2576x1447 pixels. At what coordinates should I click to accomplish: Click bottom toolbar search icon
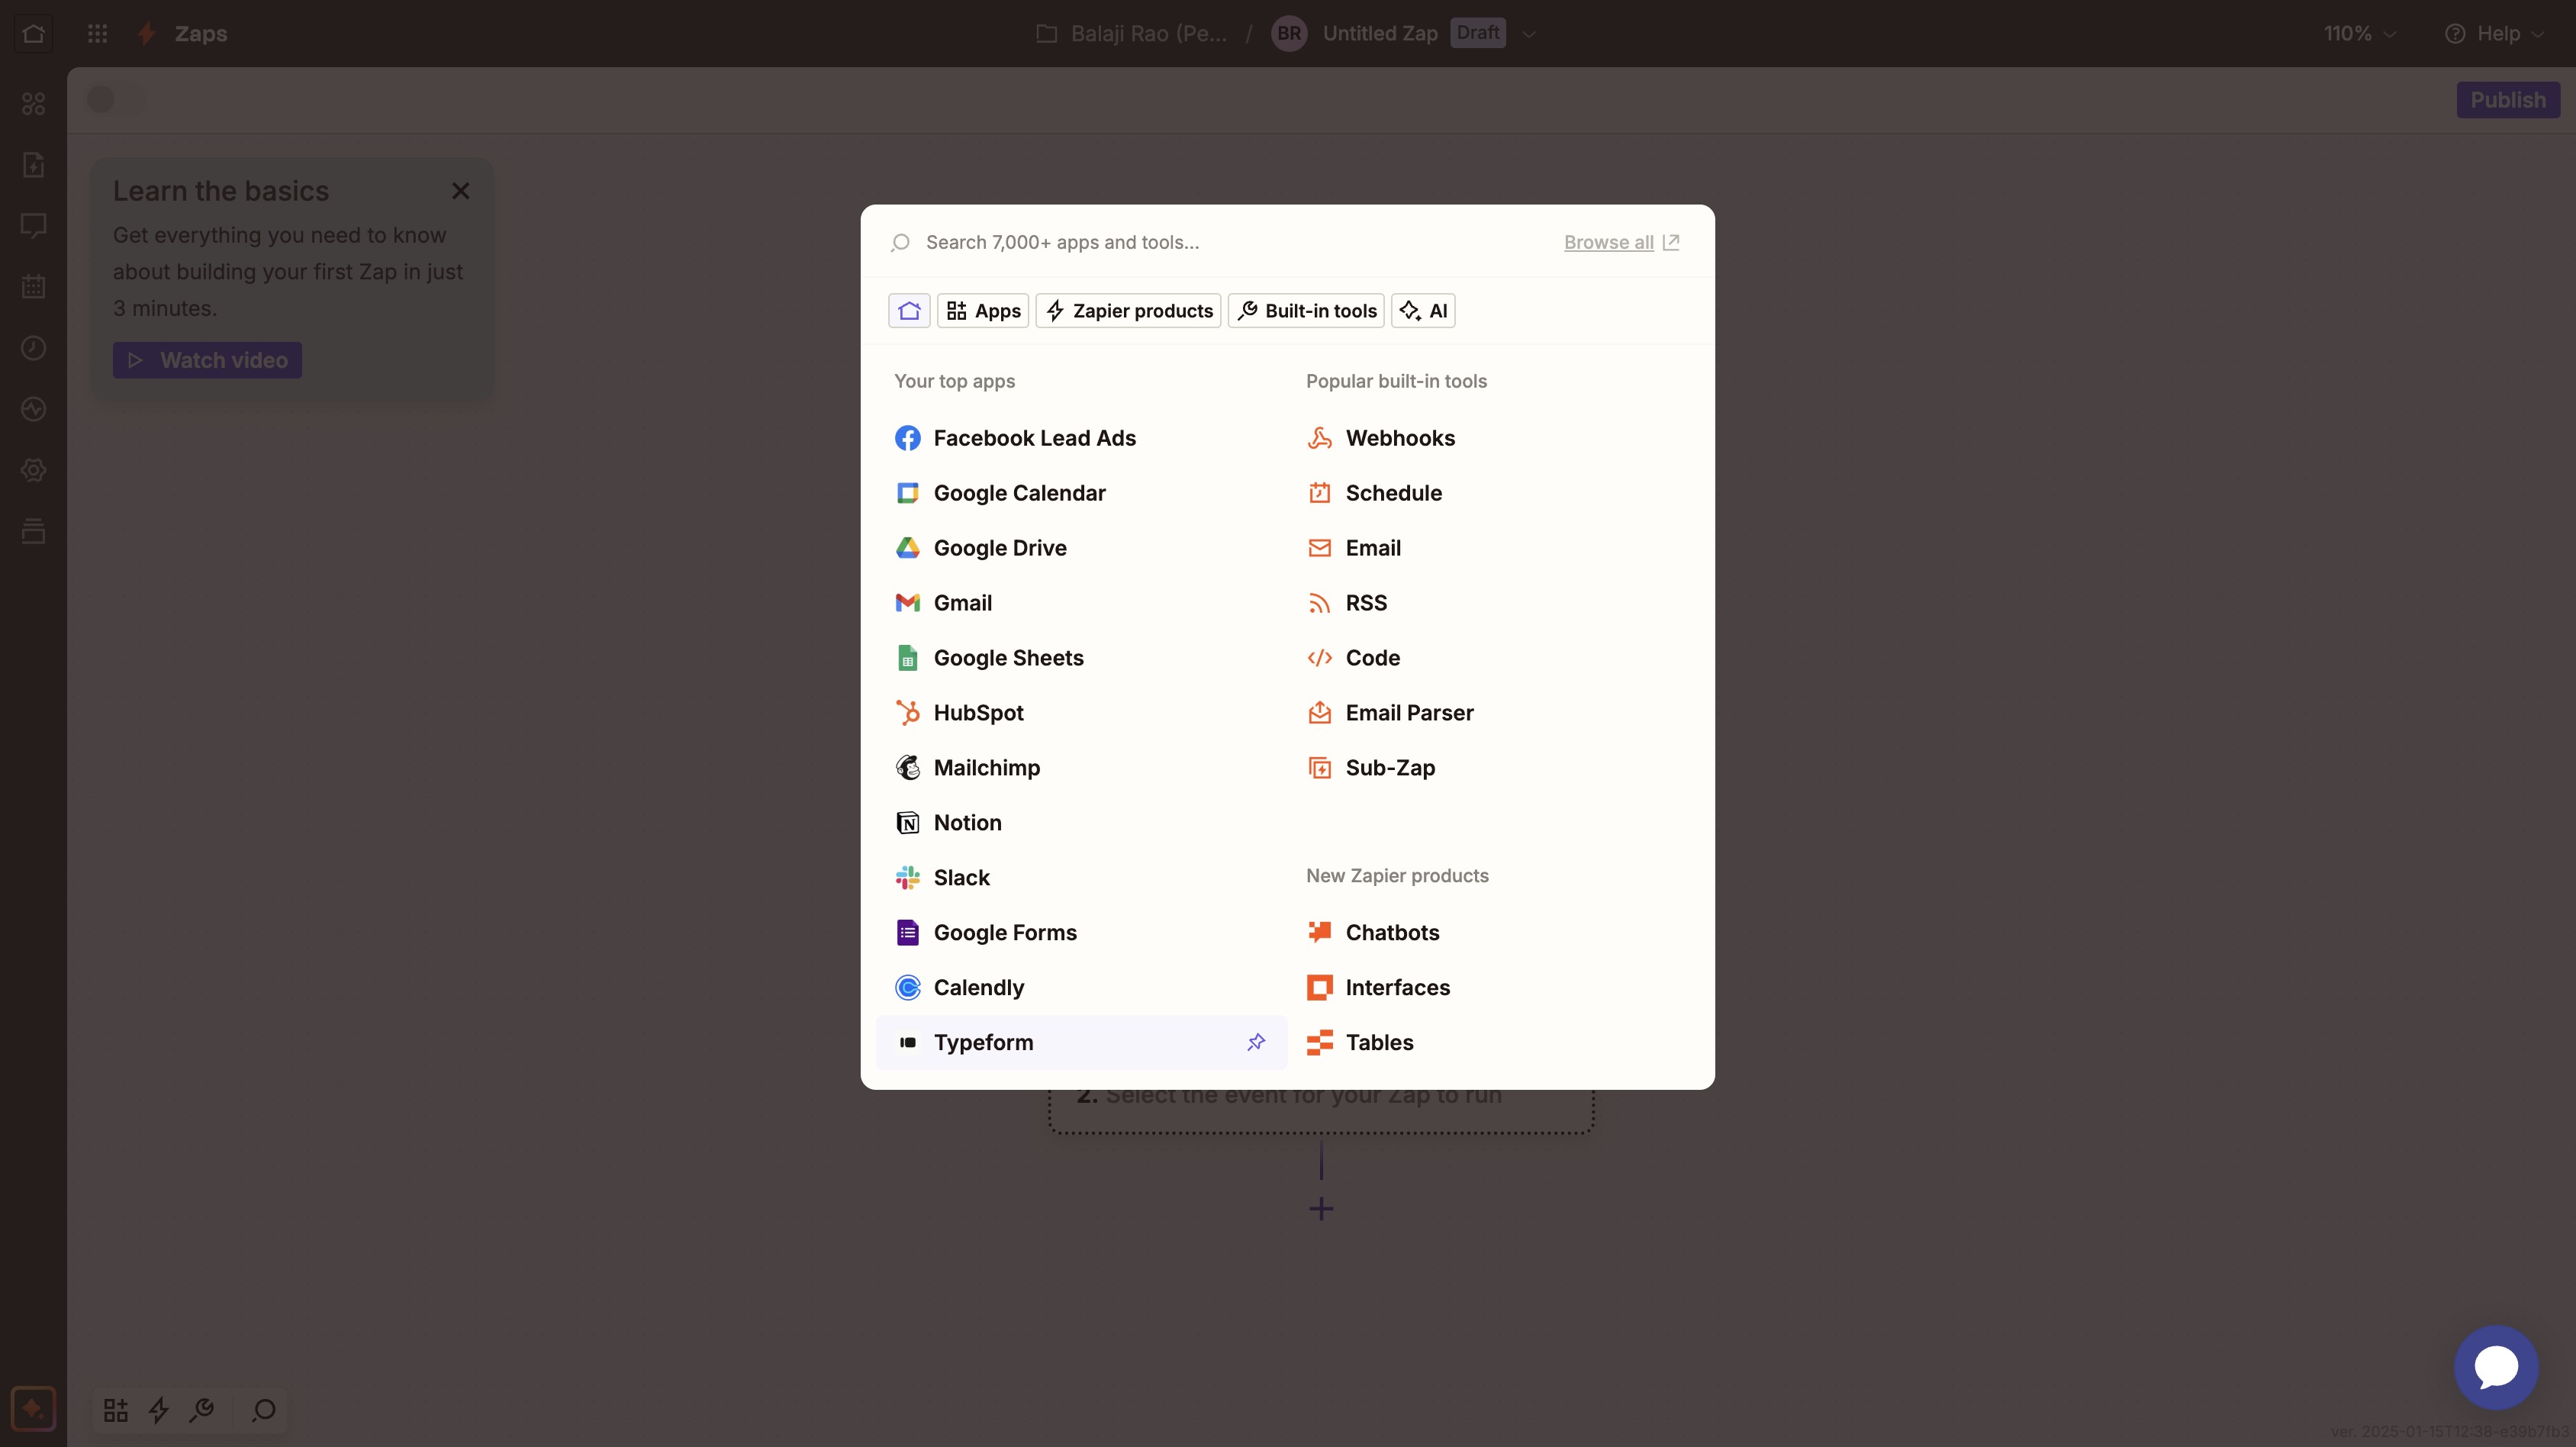click(x=264, y=1410)
